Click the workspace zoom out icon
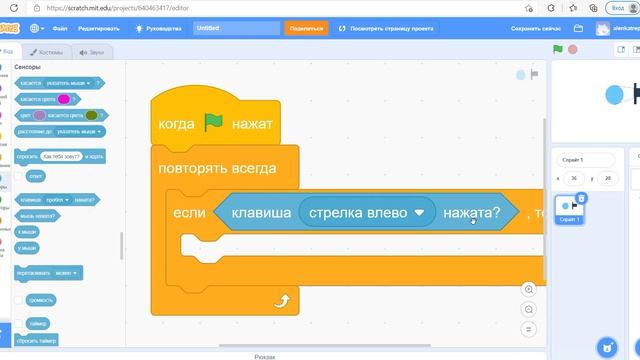The height and width of the screenshot is (360, 640). (529, 309)
